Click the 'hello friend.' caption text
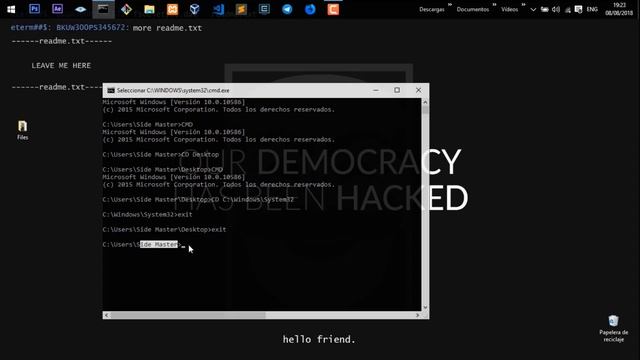This screenshot has height=360, width=640. pyautogui.click(x=319, y=339)
